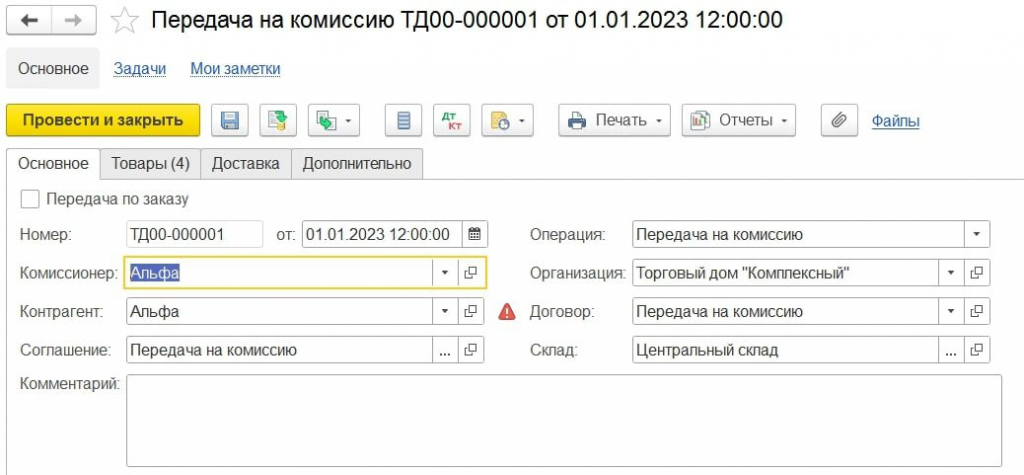The image size is (1024, 475).
Task: Click the Договор field Передача на комиссию
Action: (x=786, y=312)
